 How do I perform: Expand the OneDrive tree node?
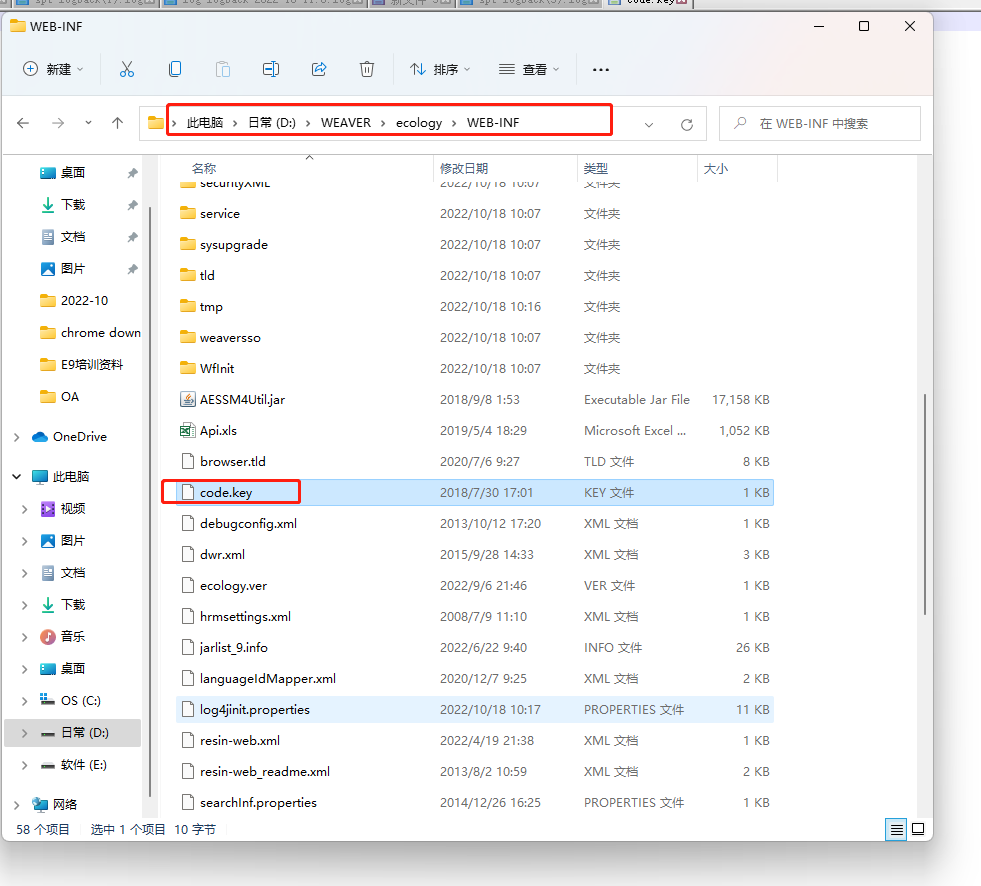click(x=17, y=437)
